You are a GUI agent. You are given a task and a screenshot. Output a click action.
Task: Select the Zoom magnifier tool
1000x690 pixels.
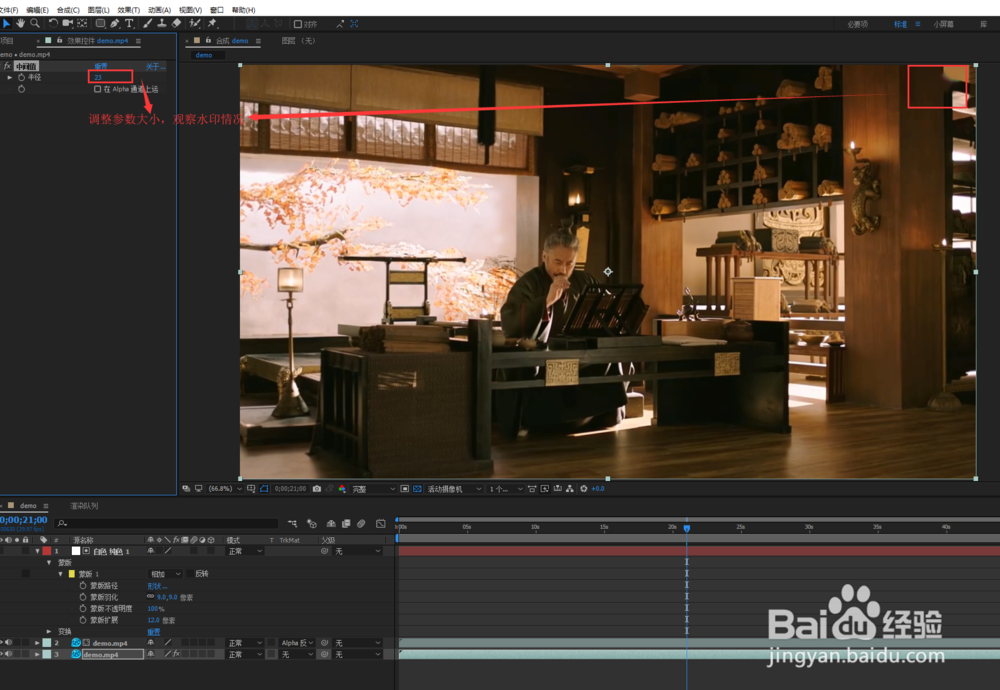35,24
